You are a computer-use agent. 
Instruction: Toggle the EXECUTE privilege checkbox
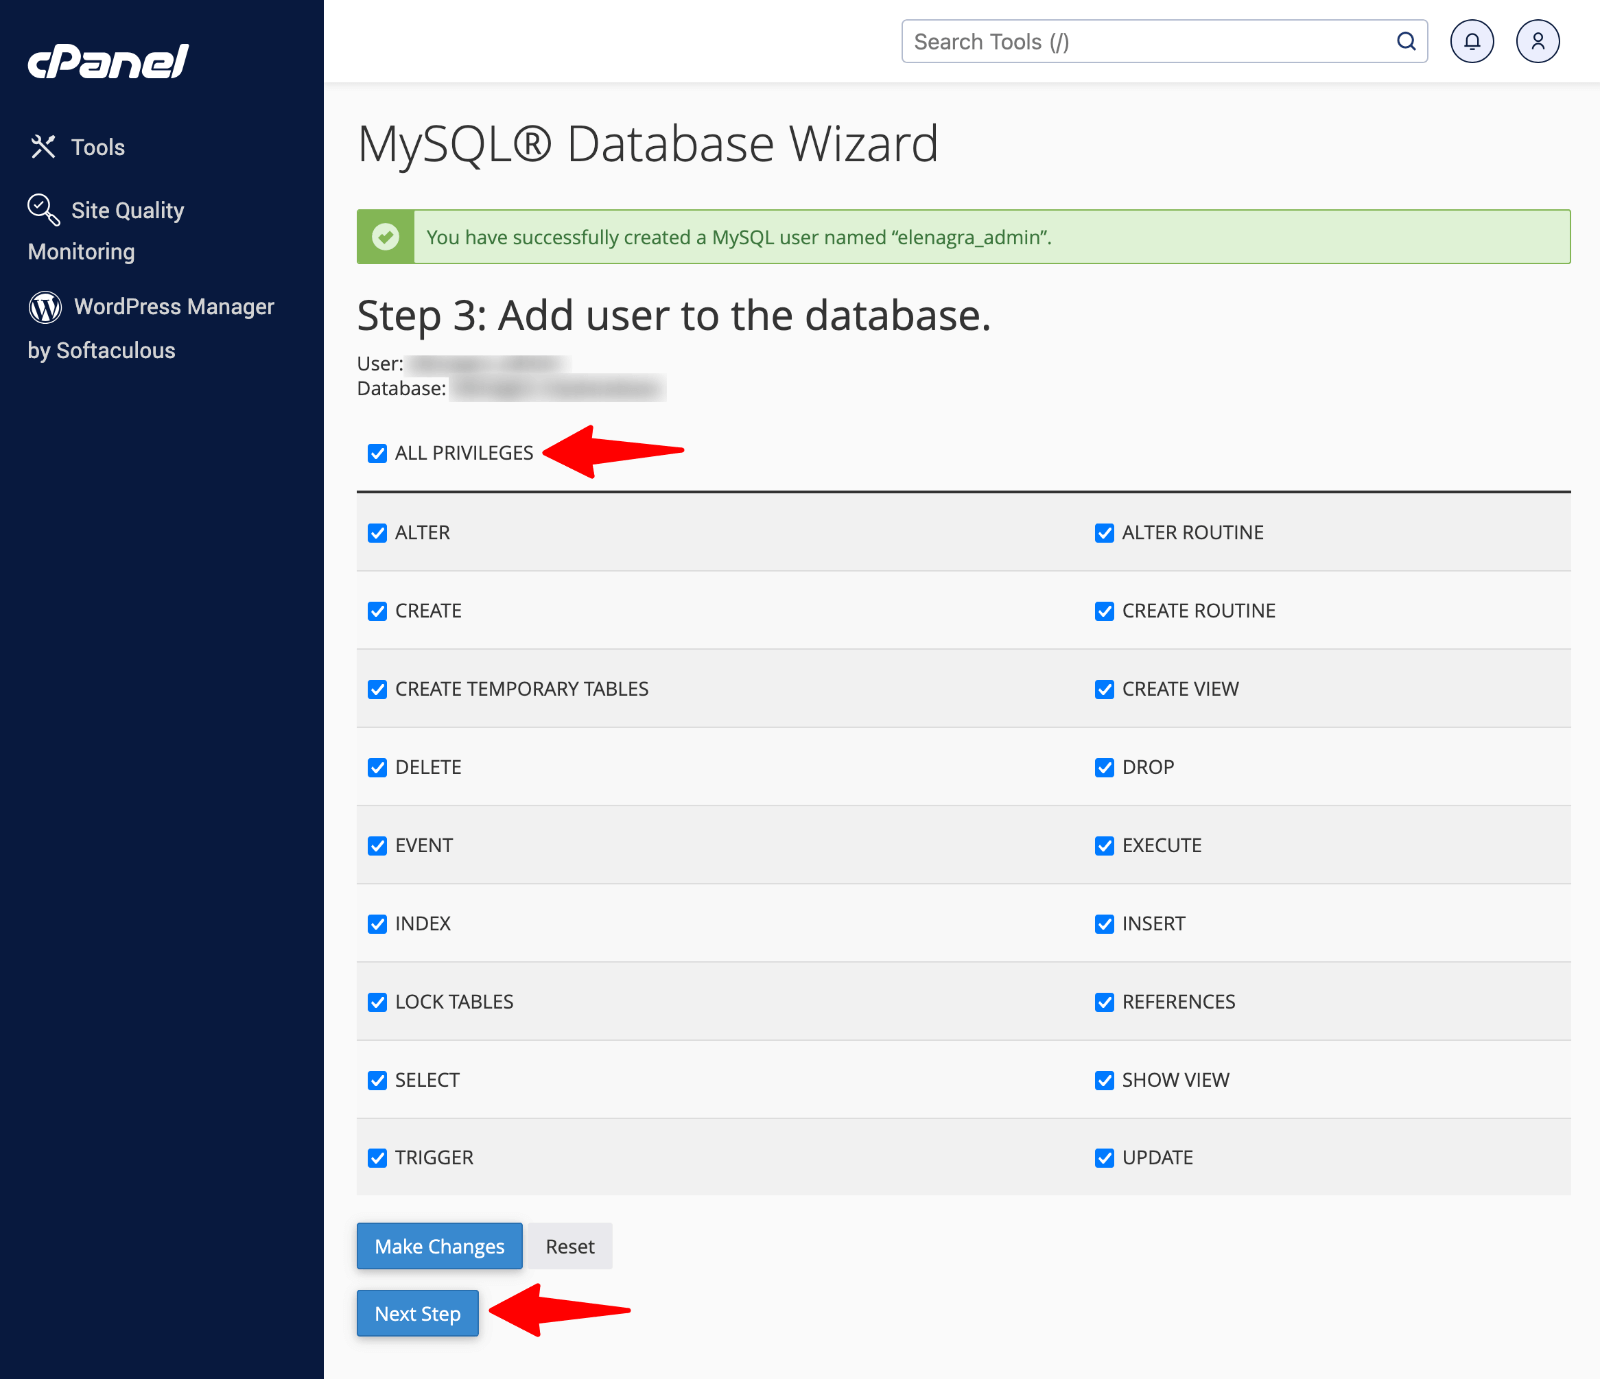tap(1104, 845)
